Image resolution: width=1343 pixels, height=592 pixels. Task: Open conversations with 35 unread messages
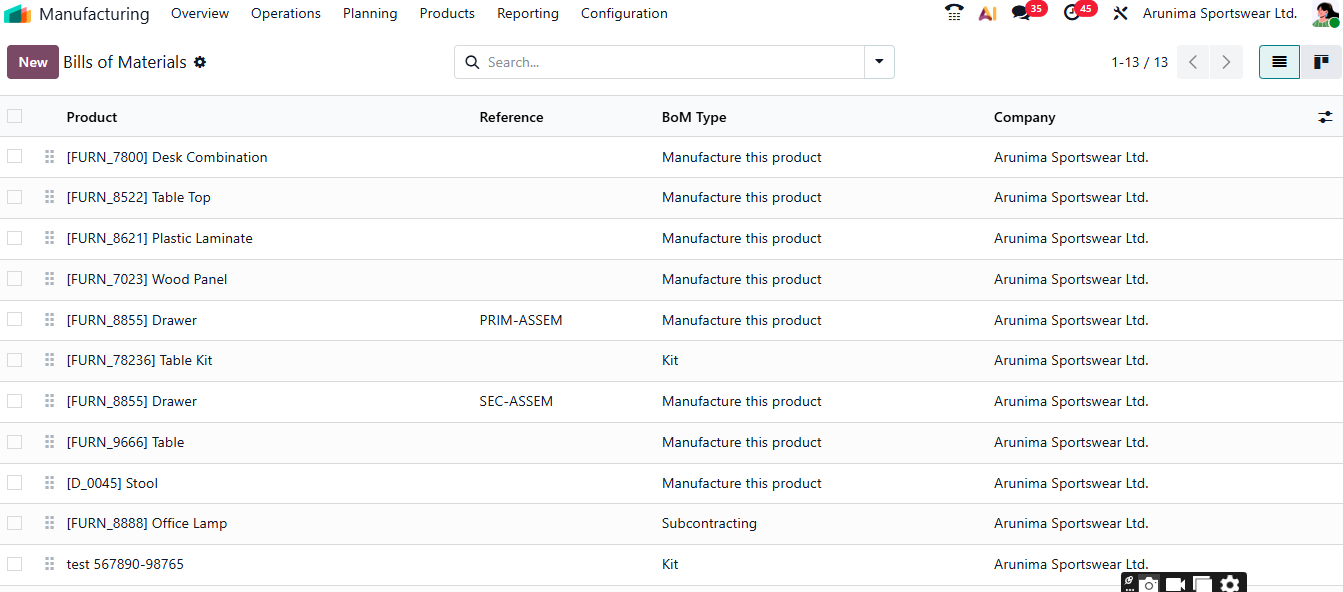(1020, 13)
